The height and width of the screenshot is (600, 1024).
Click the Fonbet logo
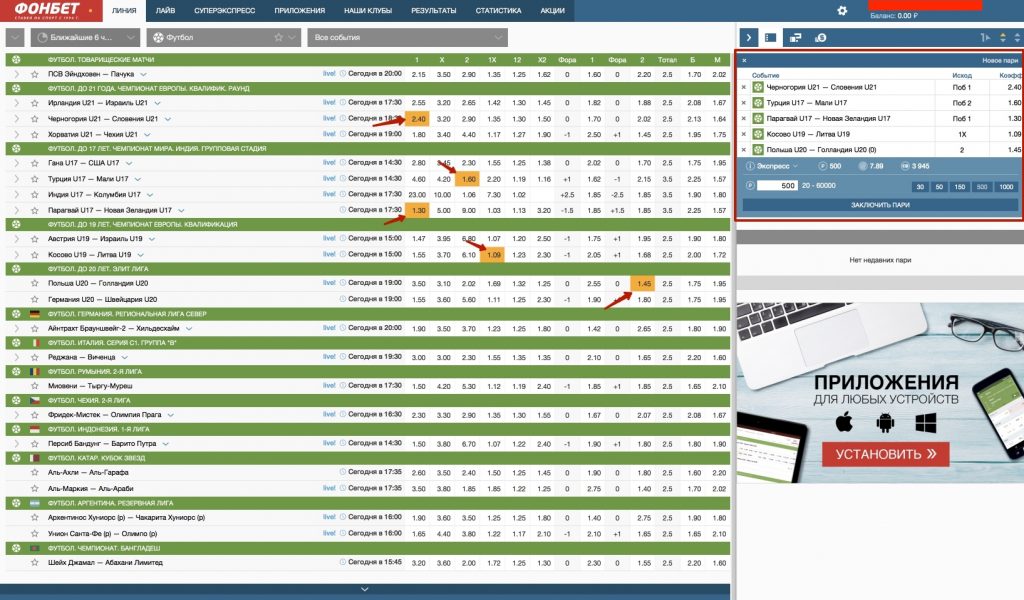coord(43,10)
